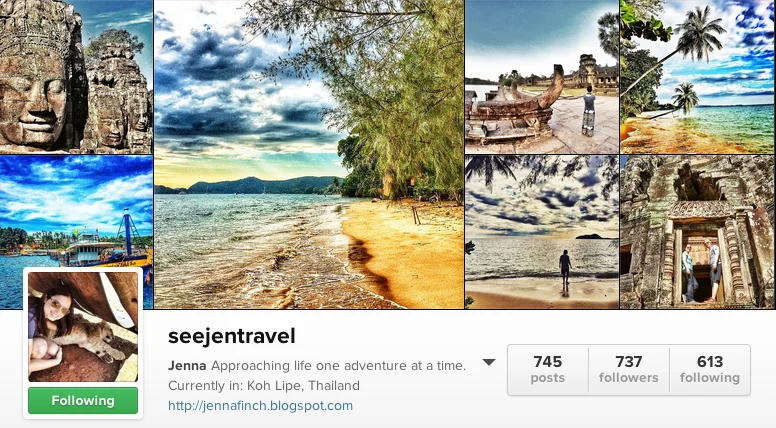Open the 613 following list
The image size is (776, 428).
(x=710, y=370)
